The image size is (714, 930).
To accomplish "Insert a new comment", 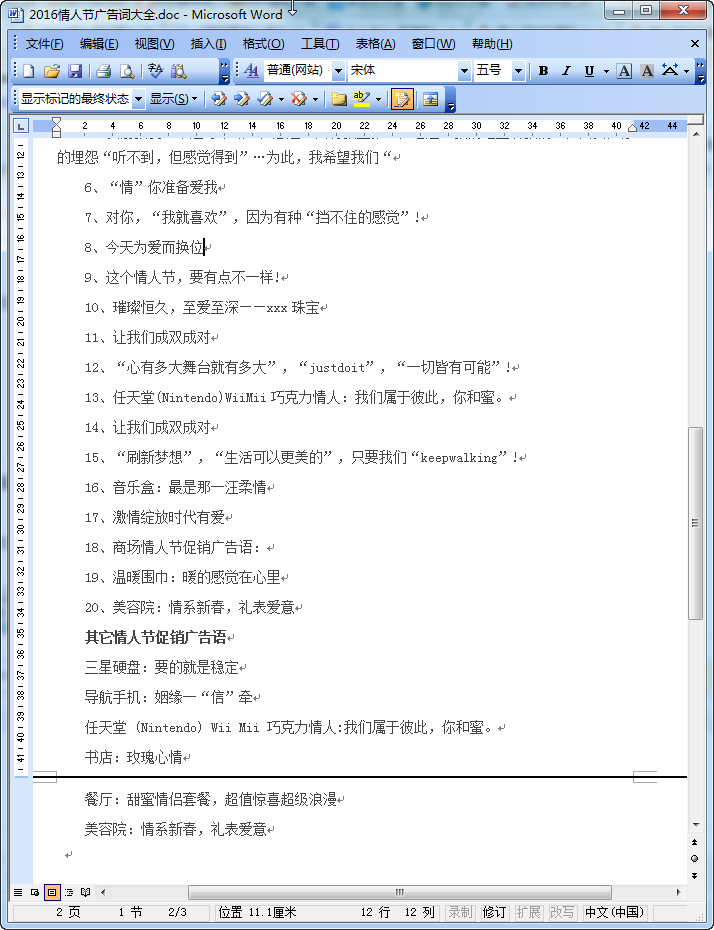I will click(339, 99).
